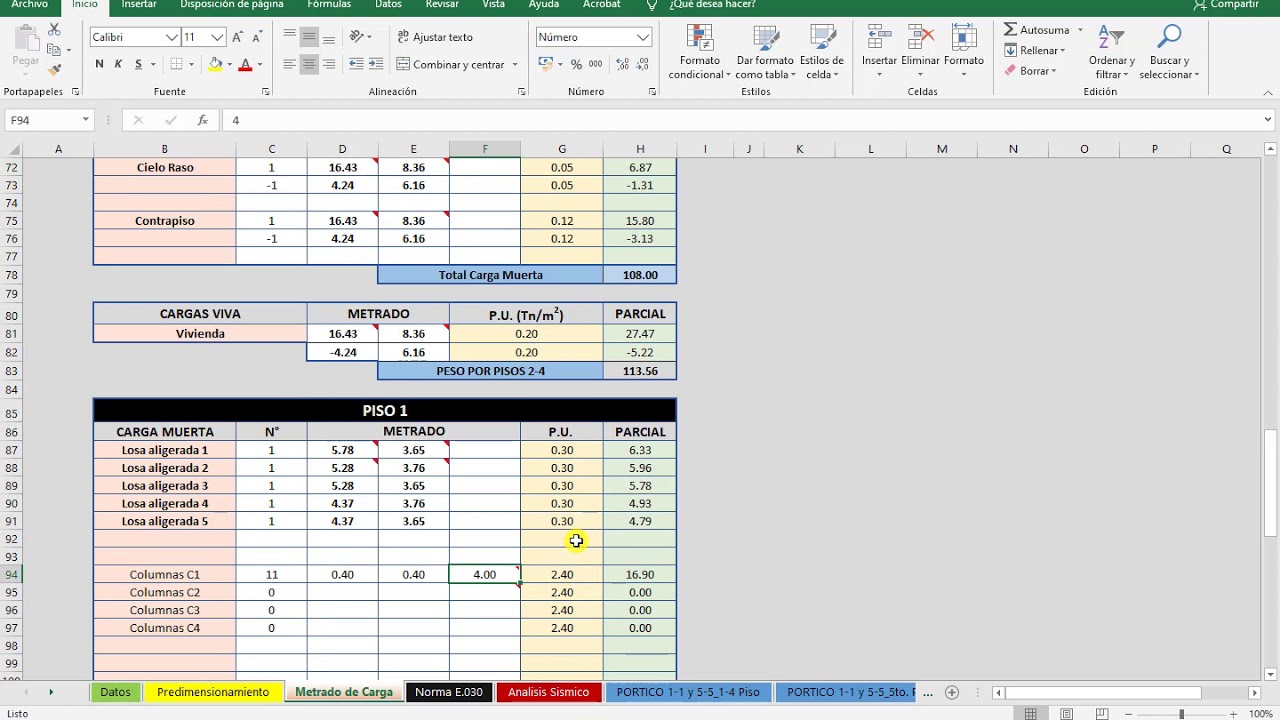Toggle bold N formatting
This screenshot has width=1280, height=720.
99,64
